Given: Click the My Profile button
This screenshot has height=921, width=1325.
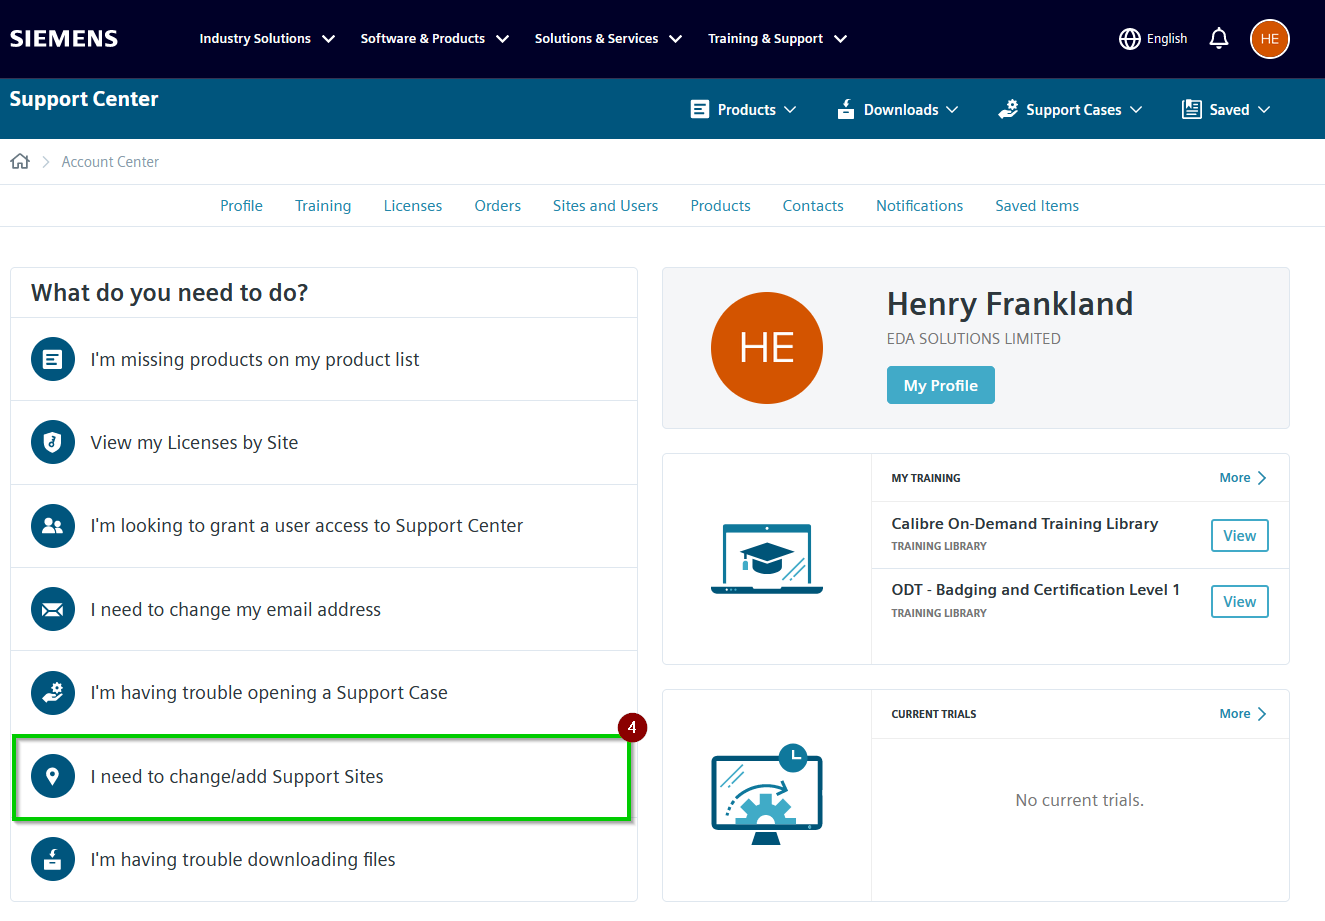Looking at the screenshot, I should 941,385.
